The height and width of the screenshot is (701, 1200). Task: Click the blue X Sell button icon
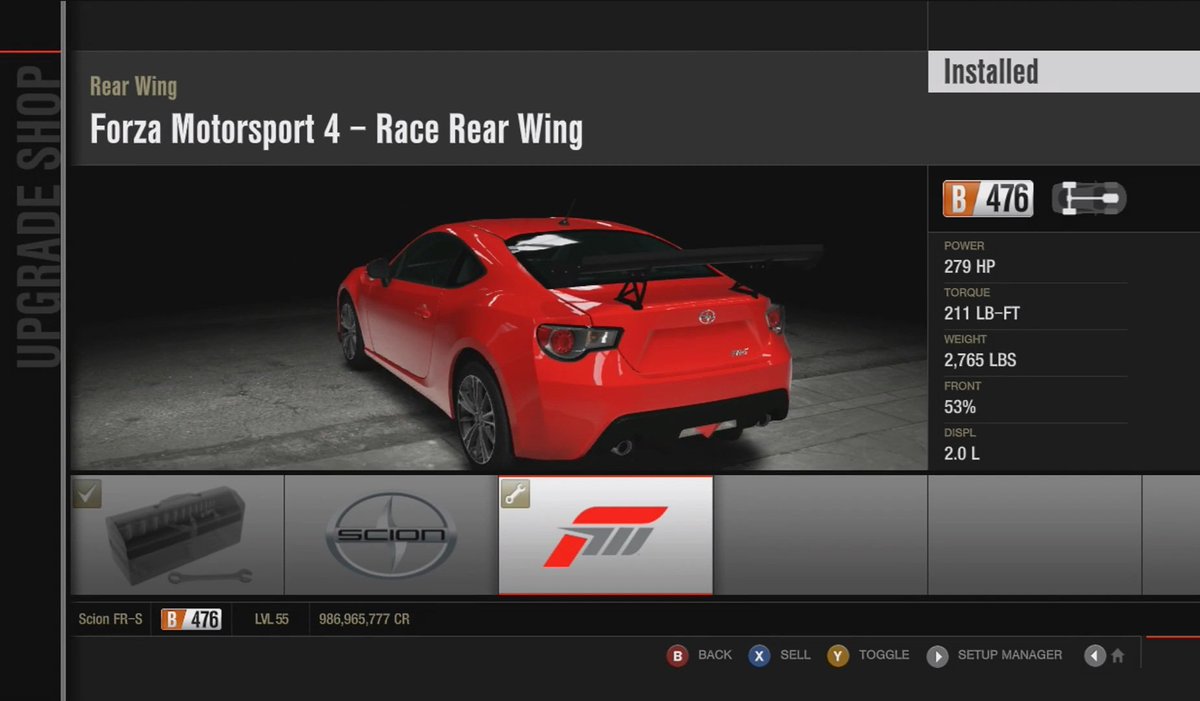point(760,656)
